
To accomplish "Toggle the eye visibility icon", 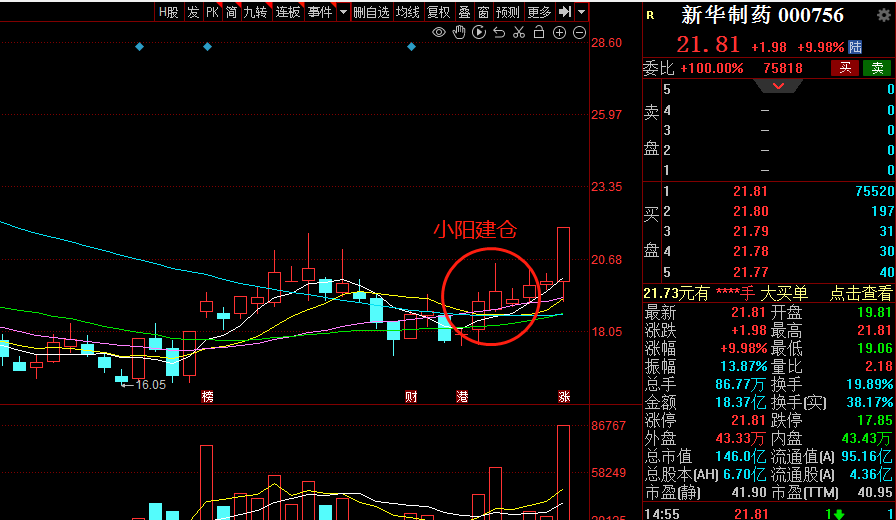I will (x=438, y=33).
